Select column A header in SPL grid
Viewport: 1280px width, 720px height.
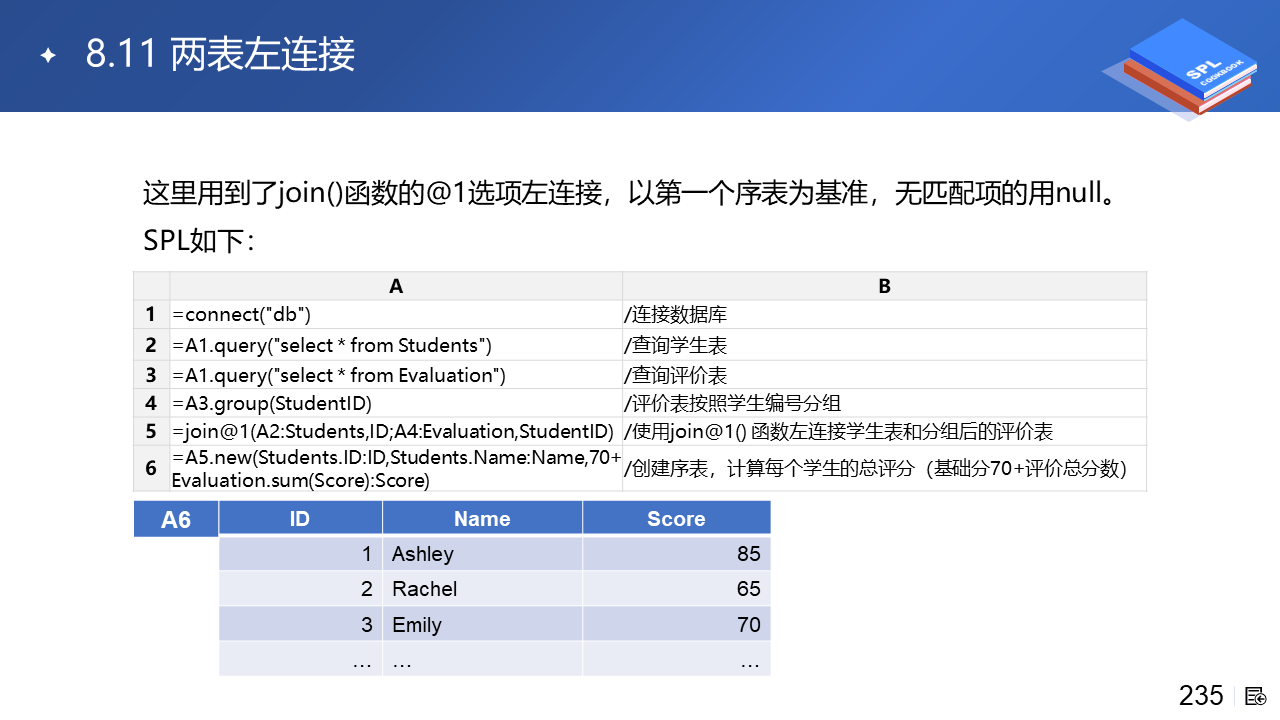coord(396,286)
